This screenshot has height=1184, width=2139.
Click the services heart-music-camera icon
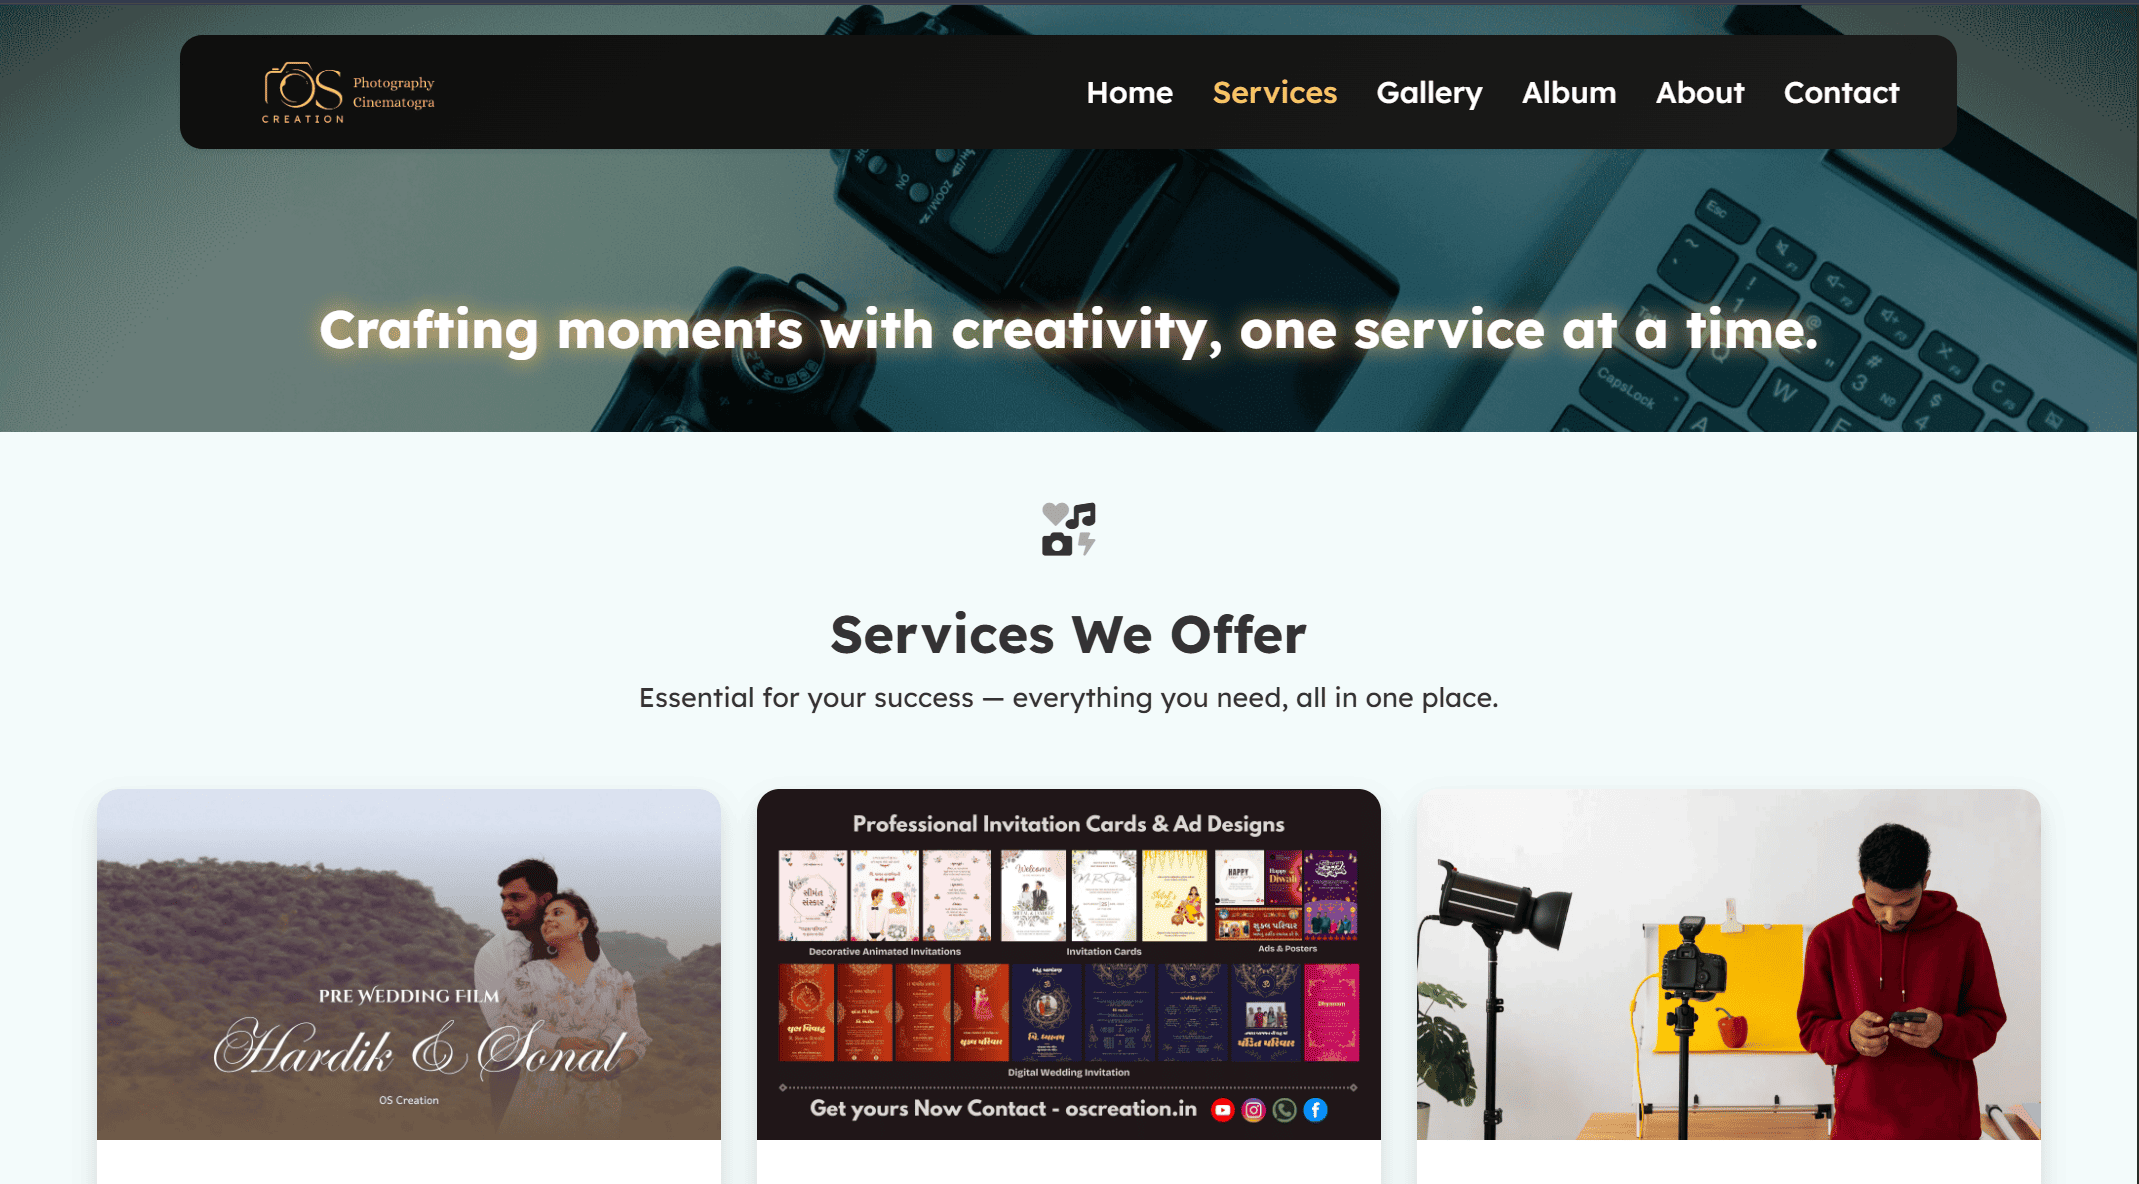[x=1068, y=529]
